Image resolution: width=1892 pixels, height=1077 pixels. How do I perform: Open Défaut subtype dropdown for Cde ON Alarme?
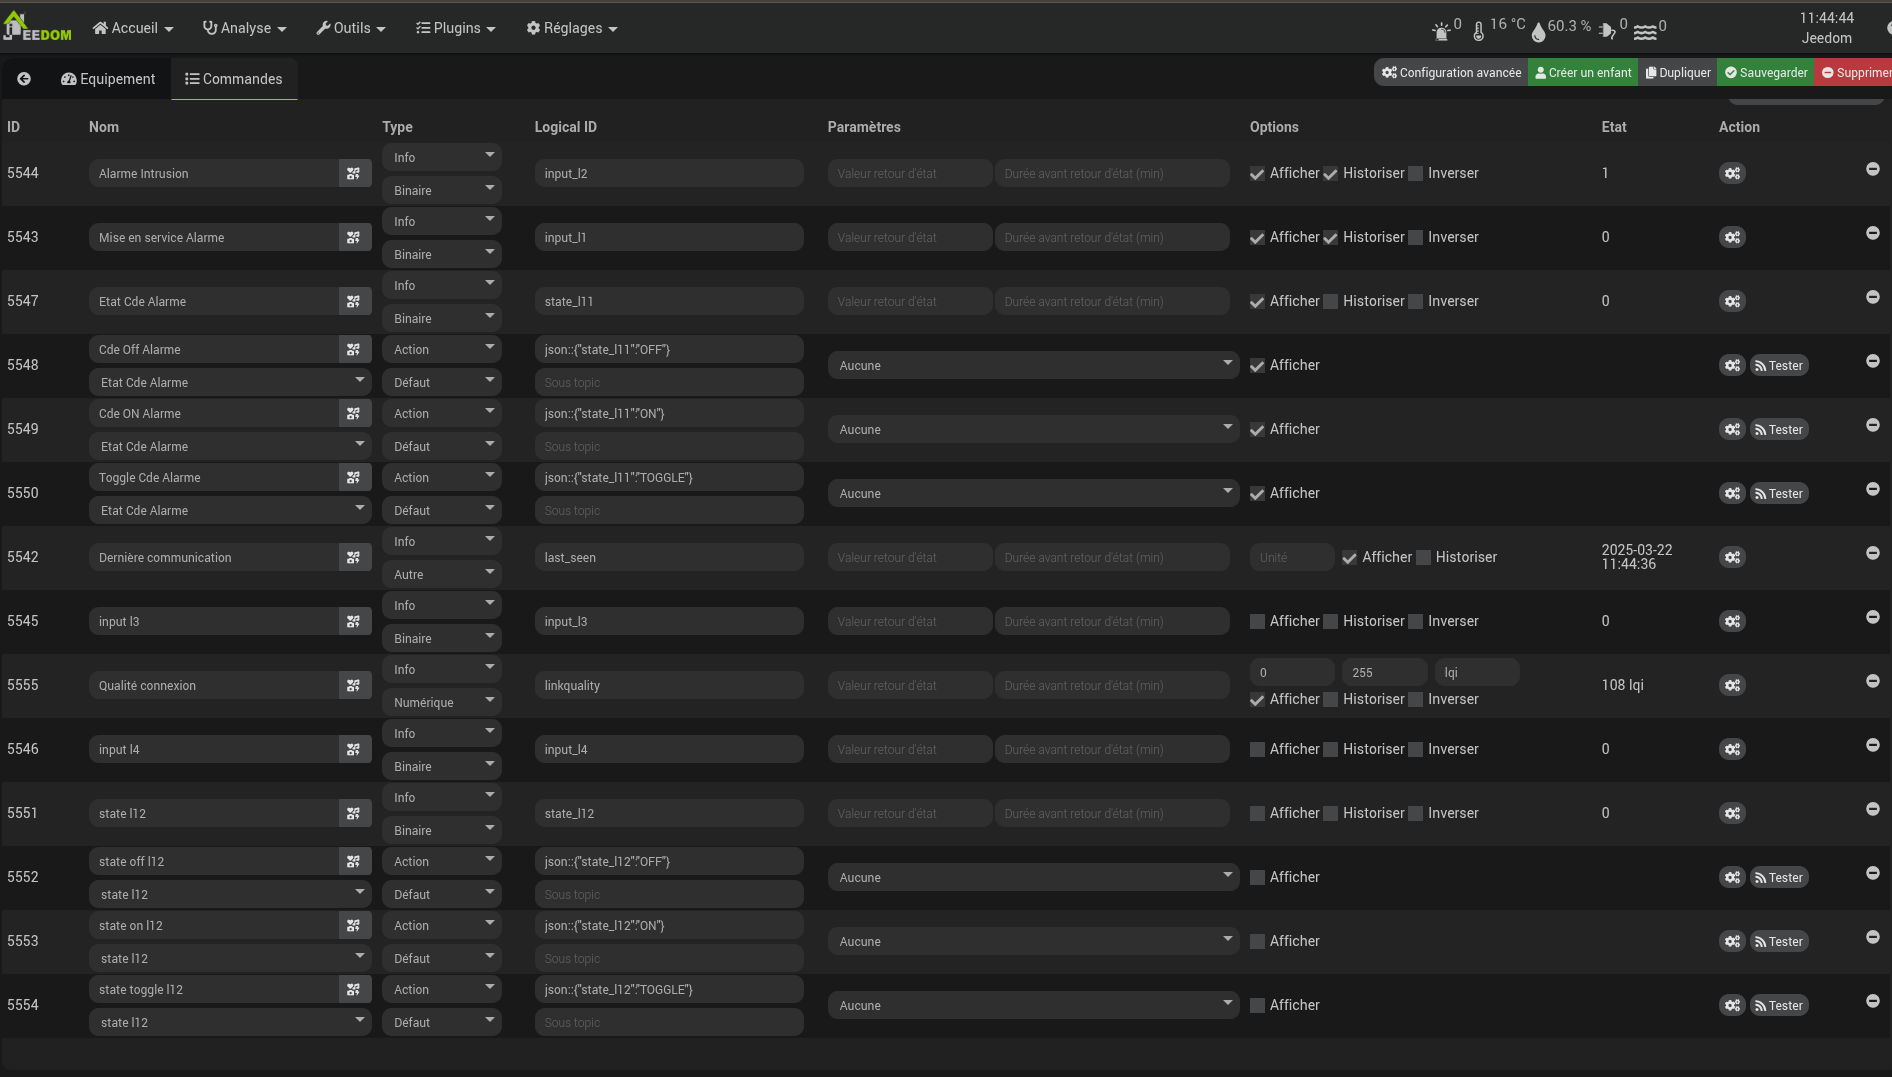click(441, 446)
